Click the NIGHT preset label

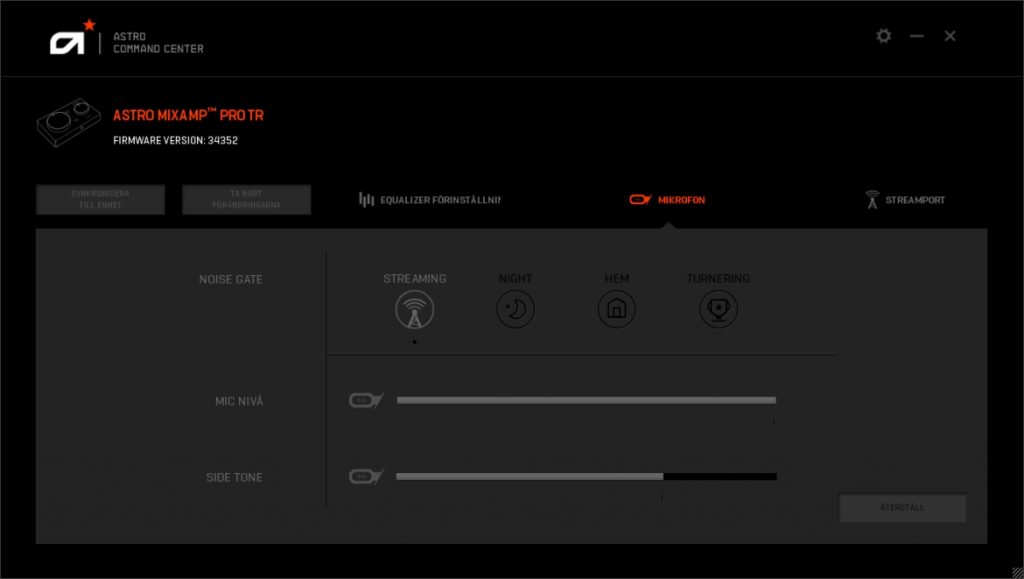click(x=515, y=279)
